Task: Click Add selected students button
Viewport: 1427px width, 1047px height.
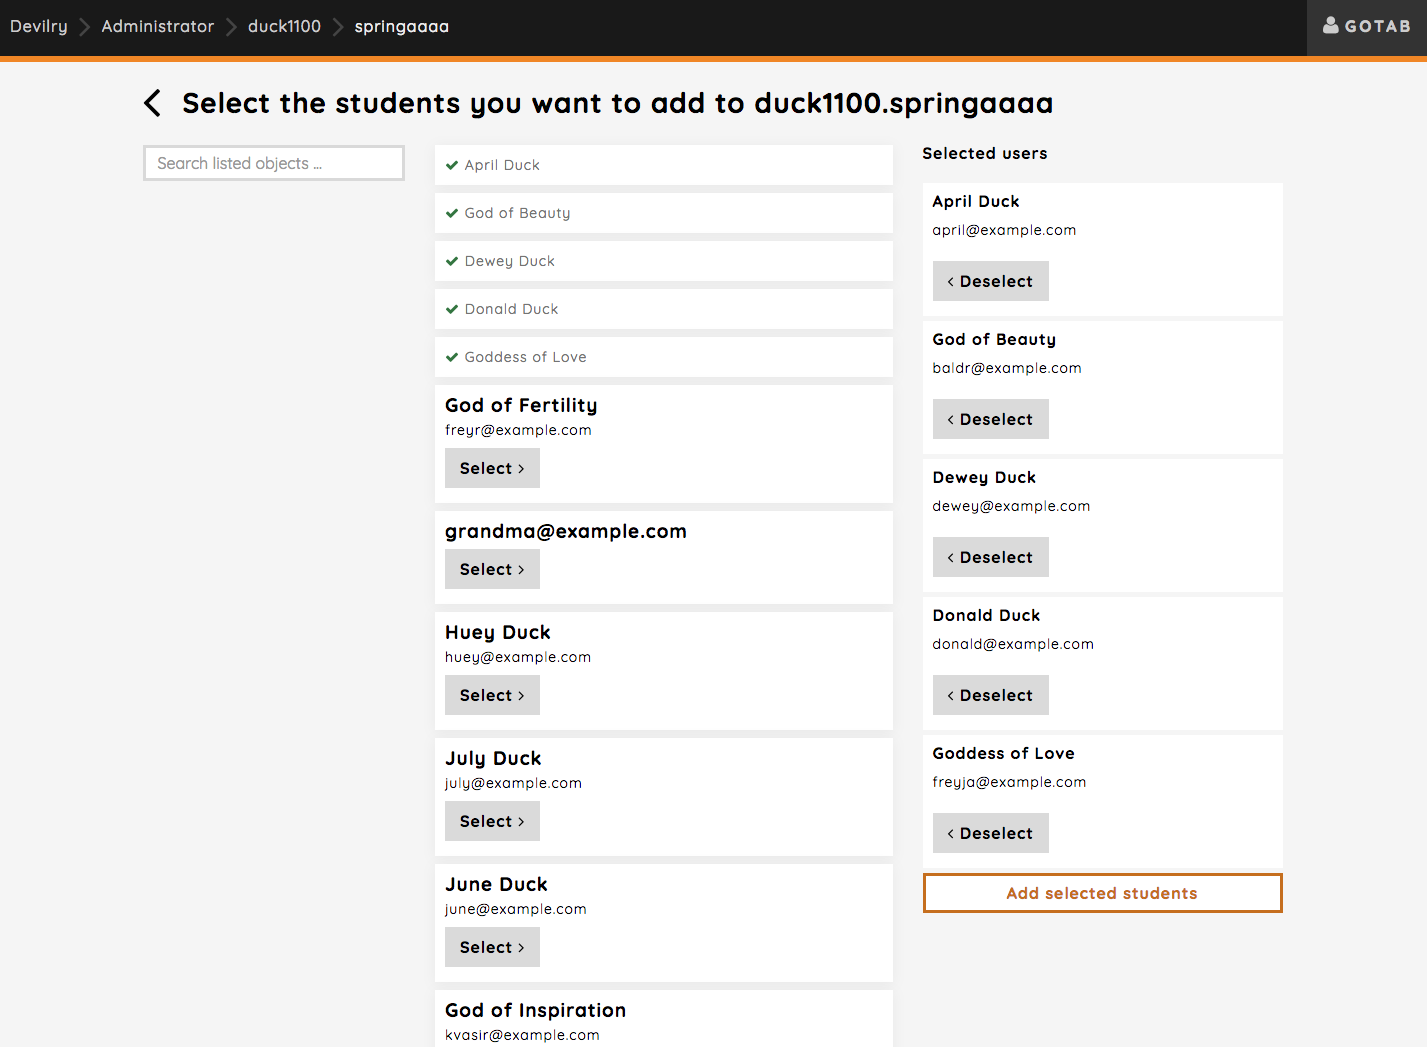Action: coord(1102,893)
